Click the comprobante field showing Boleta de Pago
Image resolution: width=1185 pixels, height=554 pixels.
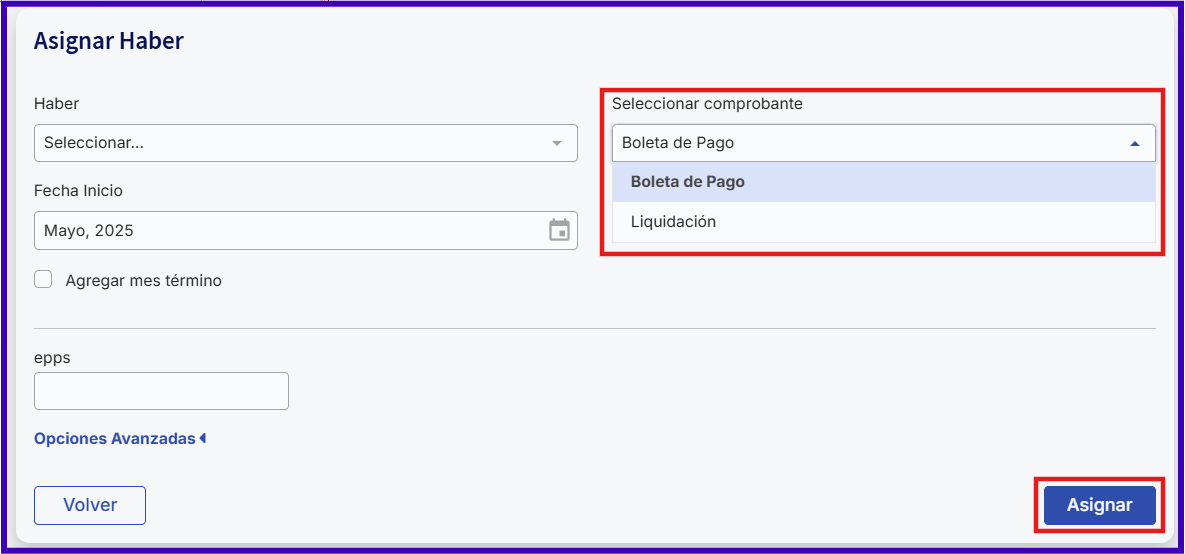tap(883, 143)
